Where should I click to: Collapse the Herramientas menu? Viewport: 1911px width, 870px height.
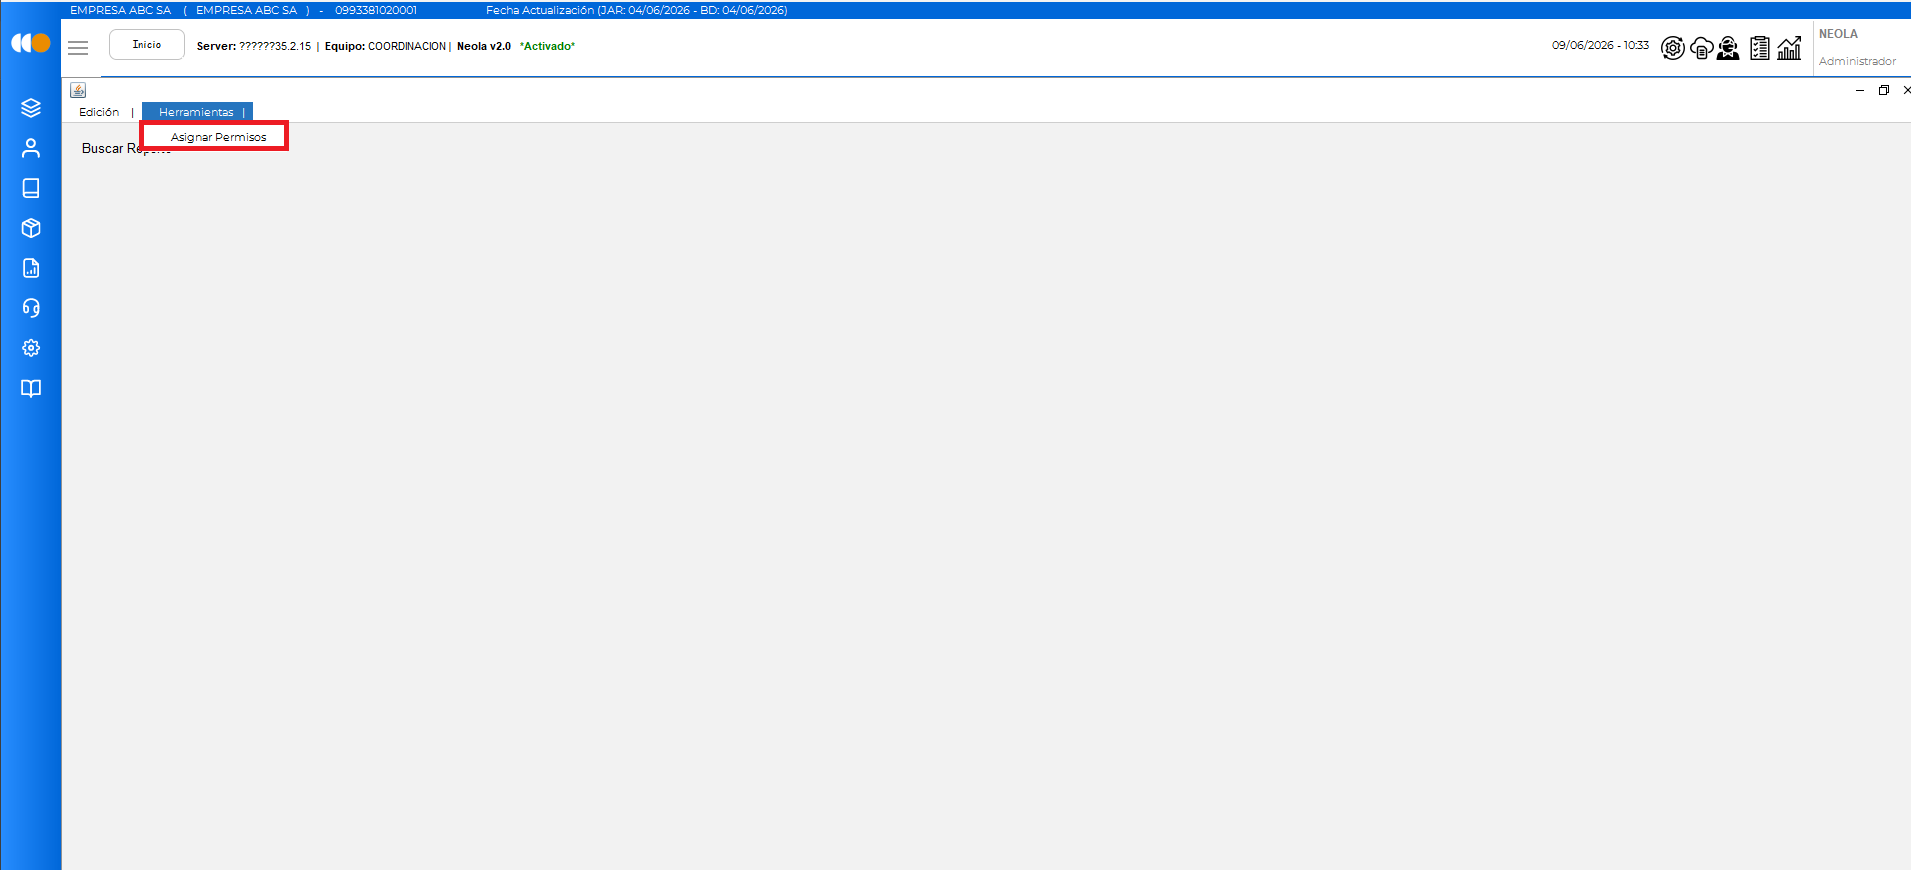point(197,112)
